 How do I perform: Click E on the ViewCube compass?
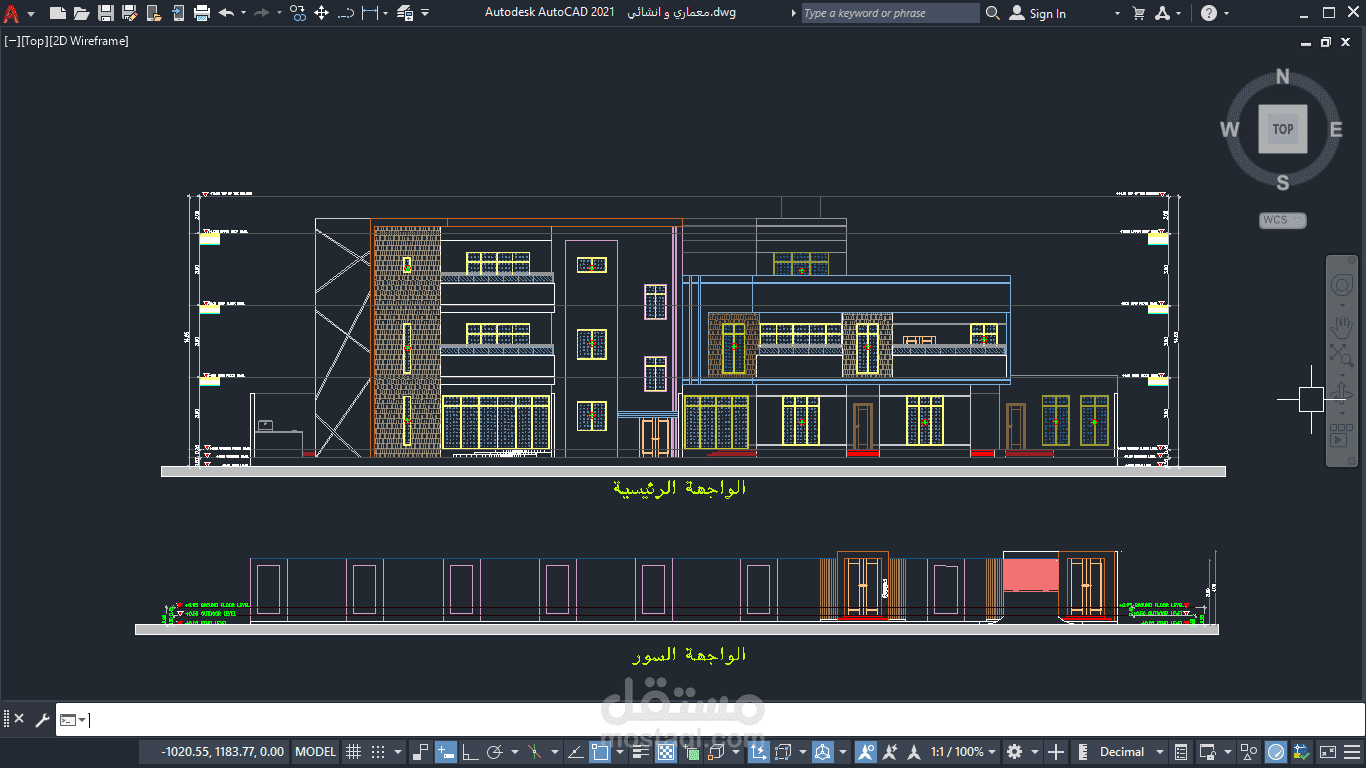[x=1335, y=129]
